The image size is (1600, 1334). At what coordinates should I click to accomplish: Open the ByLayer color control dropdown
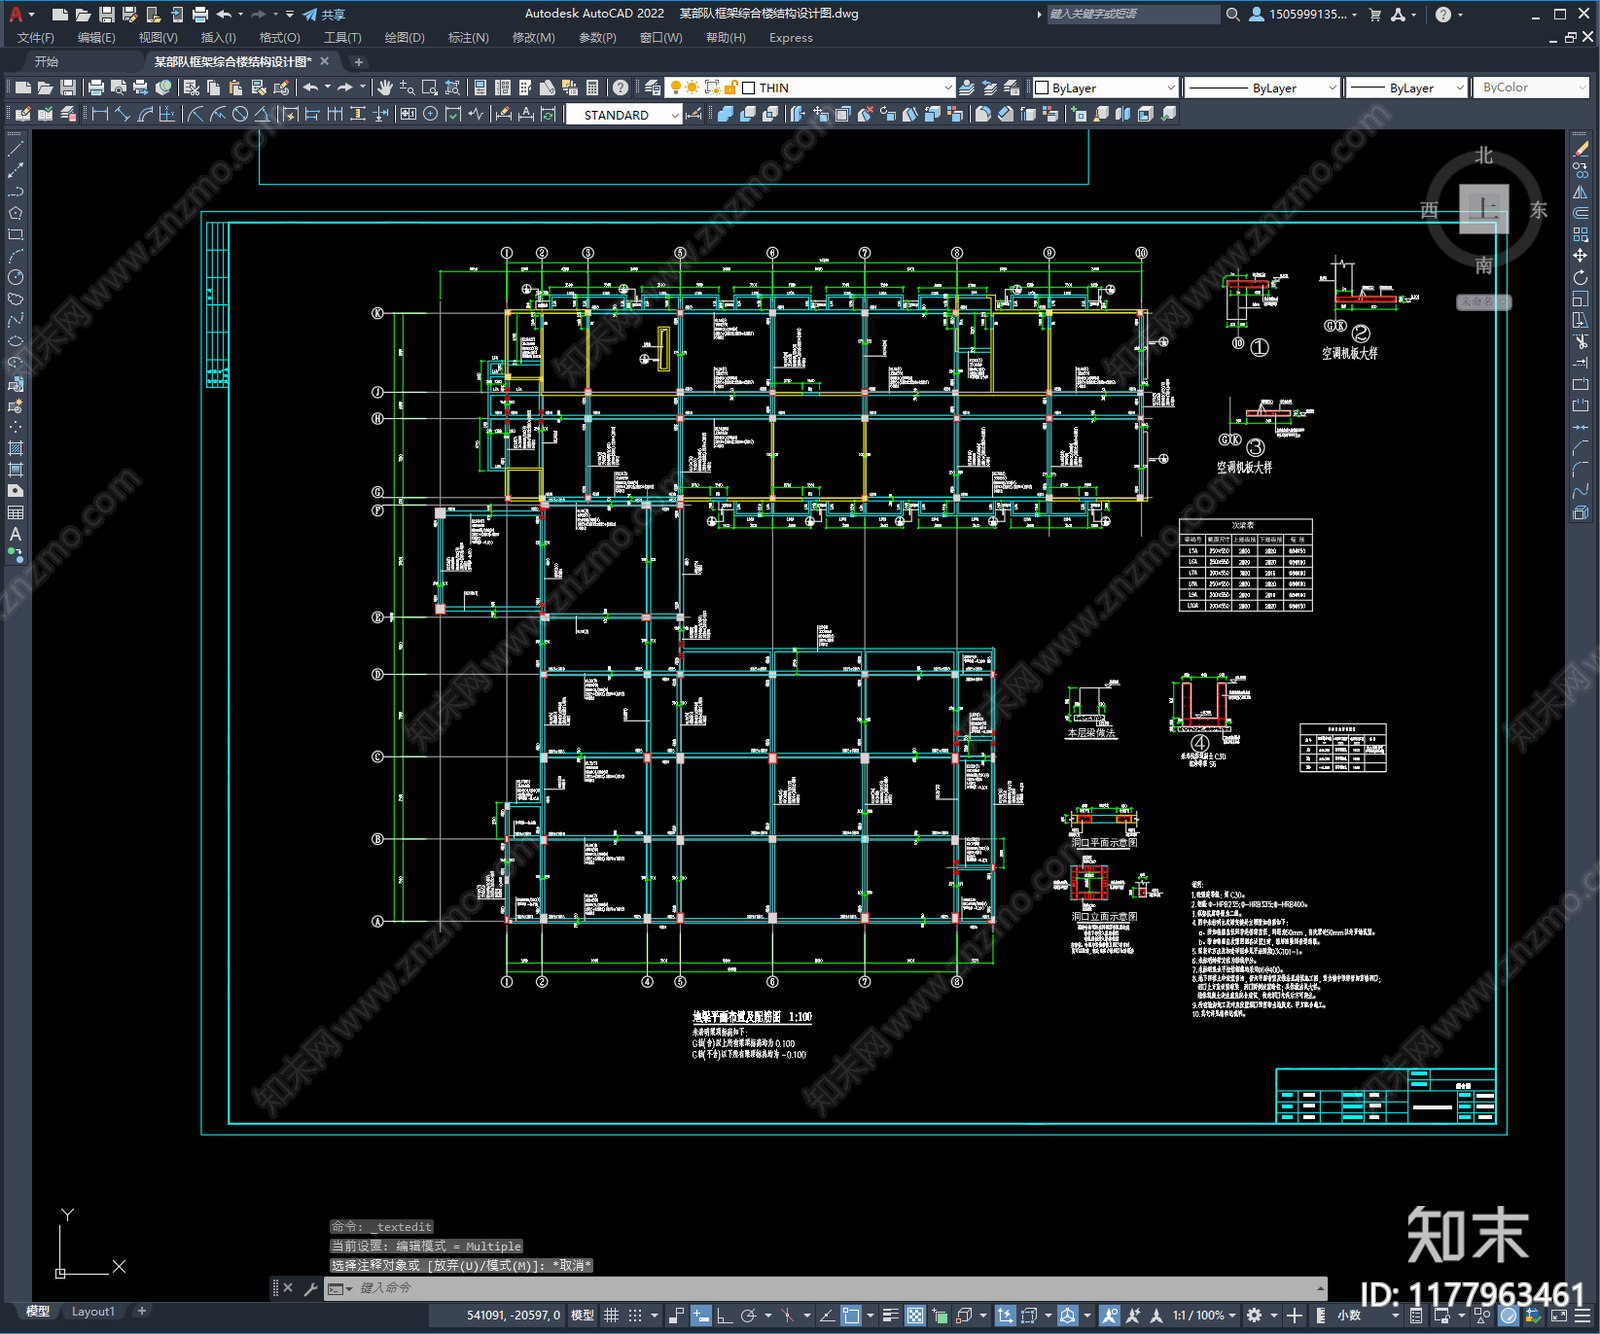point(1105,88)
